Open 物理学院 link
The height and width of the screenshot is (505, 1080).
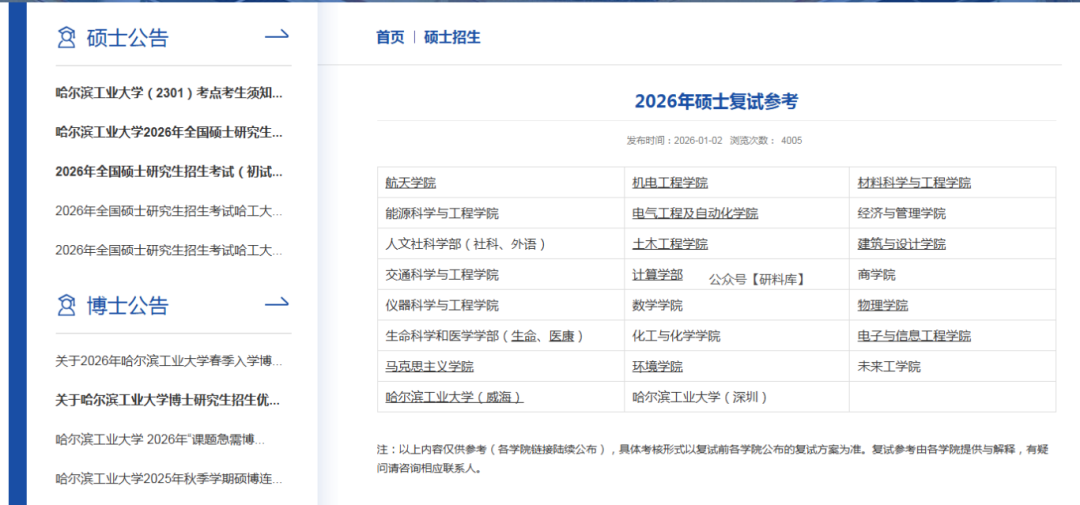tap(882, 305)
